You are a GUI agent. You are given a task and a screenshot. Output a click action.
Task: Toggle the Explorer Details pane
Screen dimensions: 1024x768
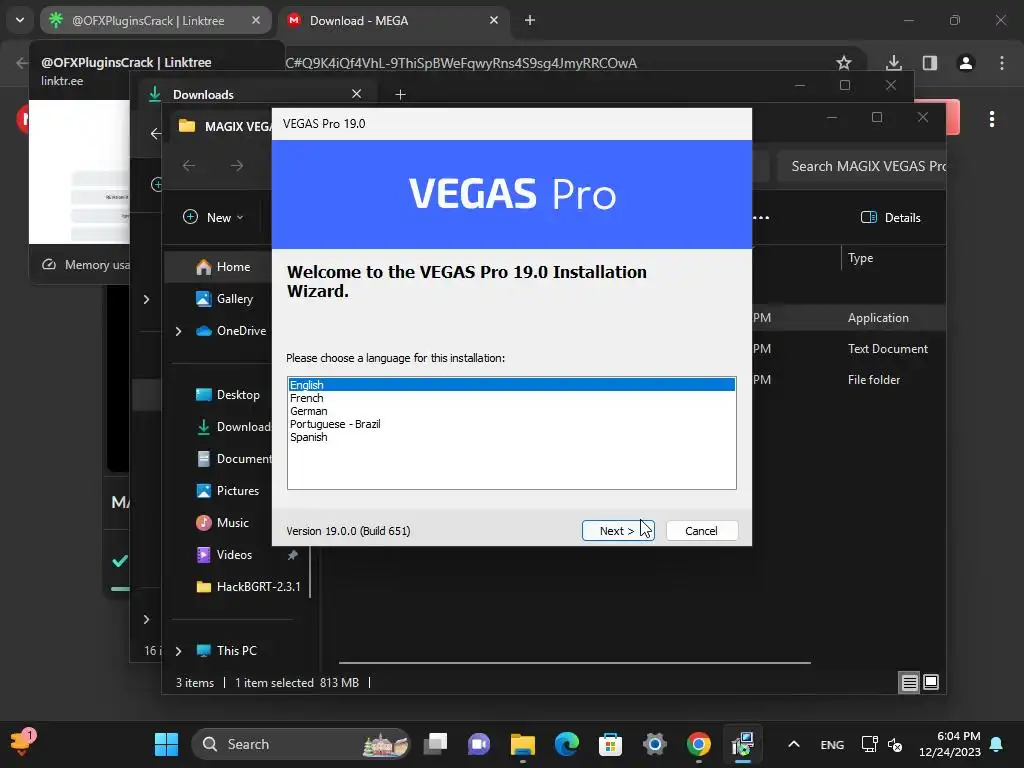(x=890, y=217)
